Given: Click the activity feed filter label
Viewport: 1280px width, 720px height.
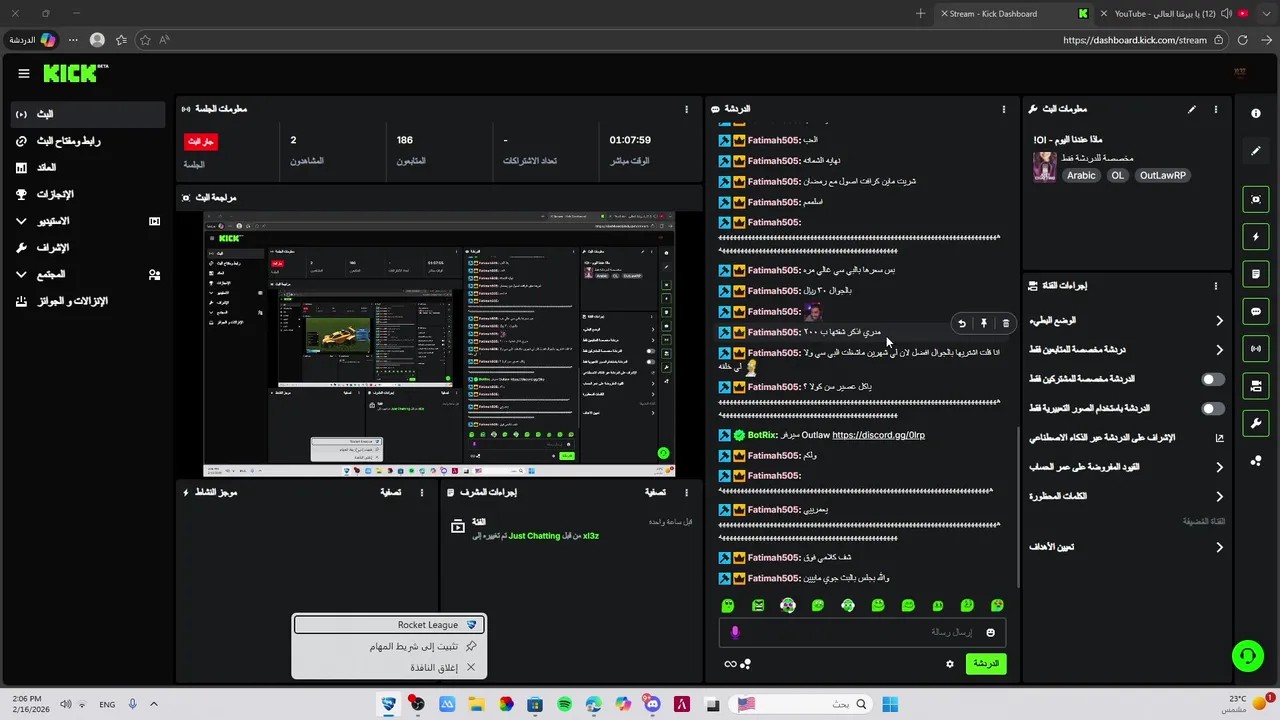Looking at the screenshot, I should (x=391, y=492).
